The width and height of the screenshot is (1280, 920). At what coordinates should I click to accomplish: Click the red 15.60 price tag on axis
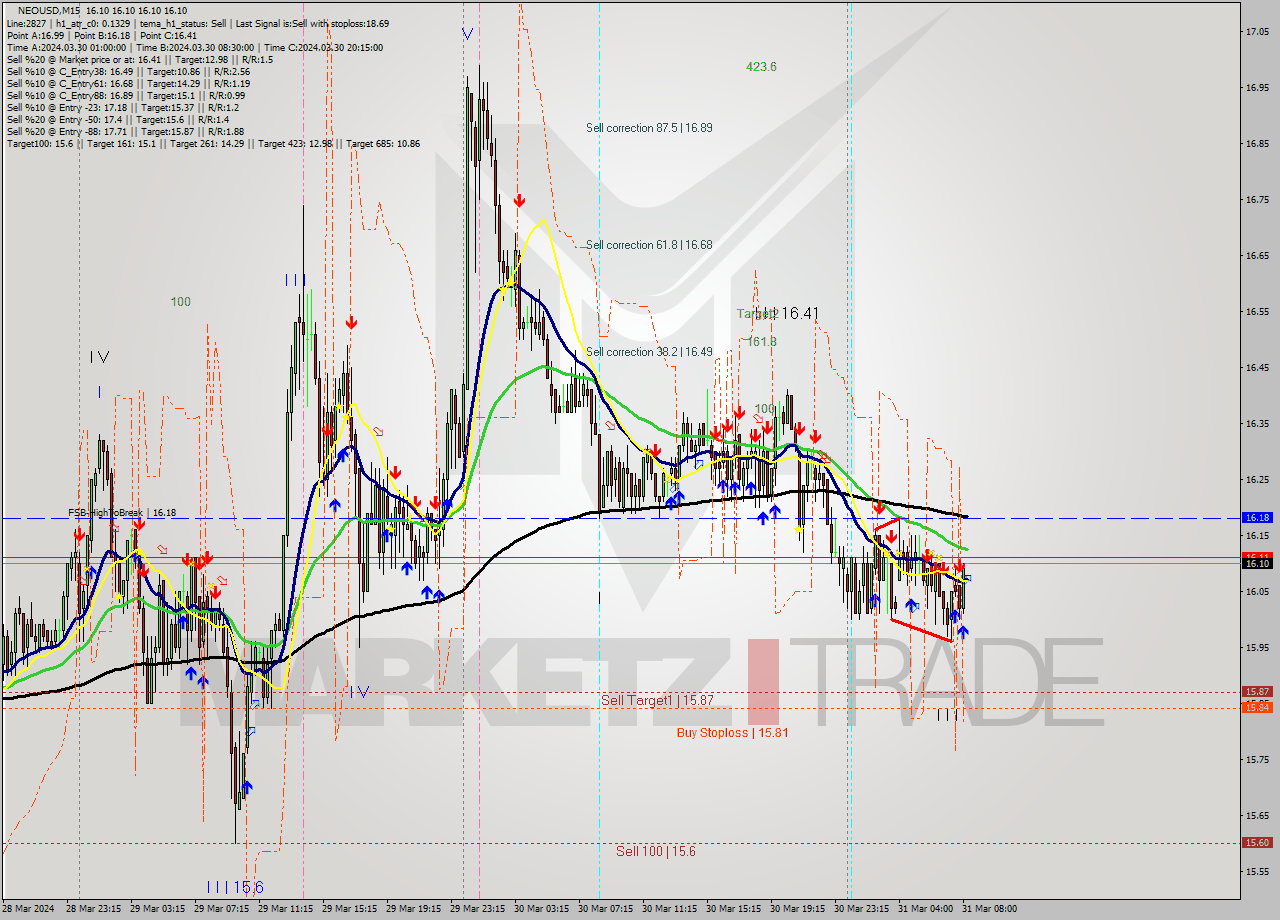[x=1256, y=843]
